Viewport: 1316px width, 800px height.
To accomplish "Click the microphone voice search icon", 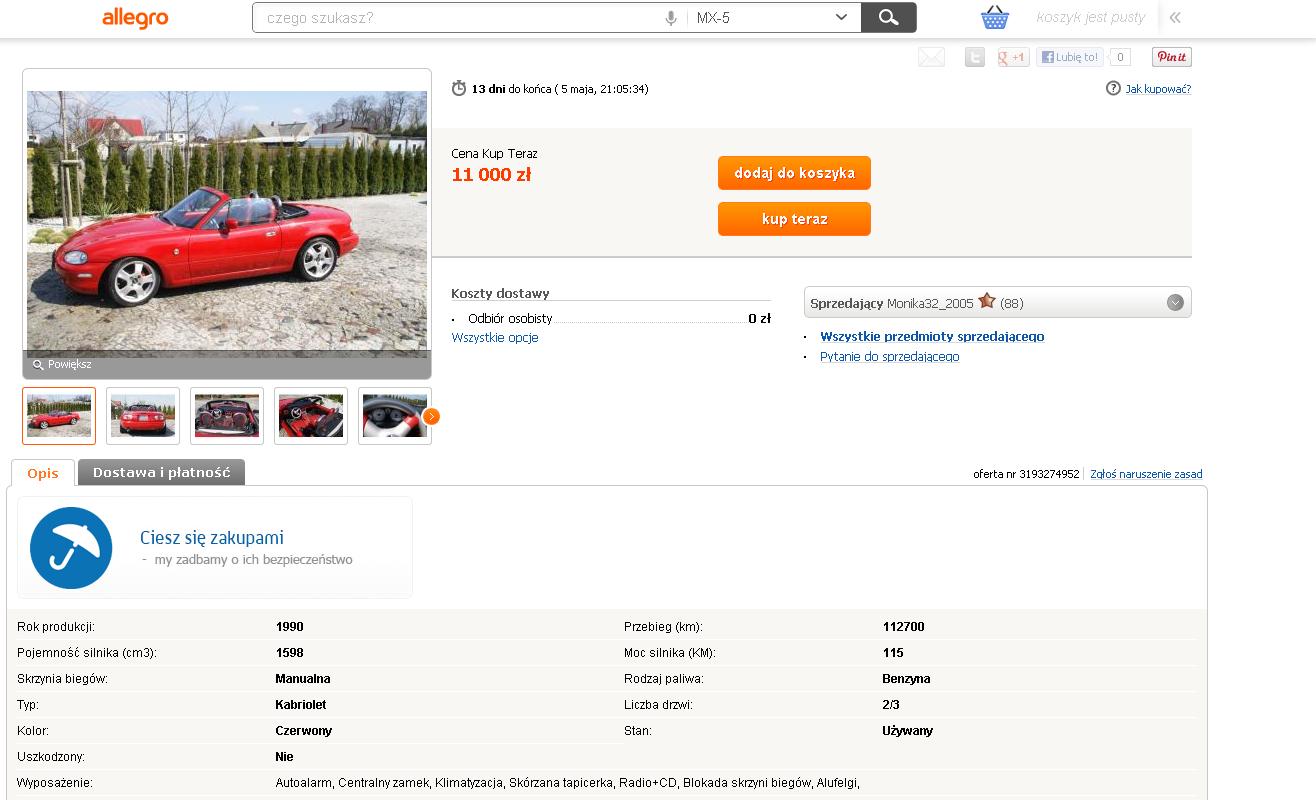I will 671,18.
